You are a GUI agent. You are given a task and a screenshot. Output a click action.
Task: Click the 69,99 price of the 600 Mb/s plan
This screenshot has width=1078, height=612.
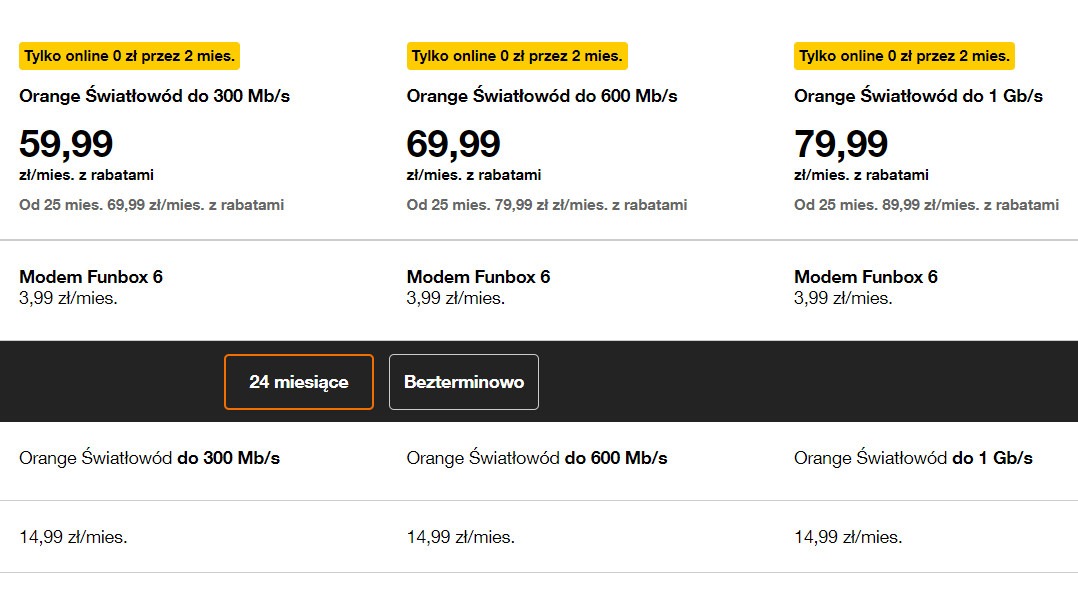pyautogui.click(x=453, y=143)
